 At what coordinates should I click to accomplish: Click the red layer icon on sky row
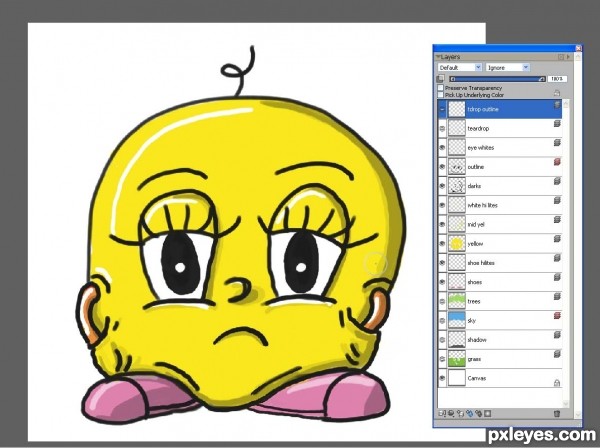pyautogui.click(x=558, y=316)
